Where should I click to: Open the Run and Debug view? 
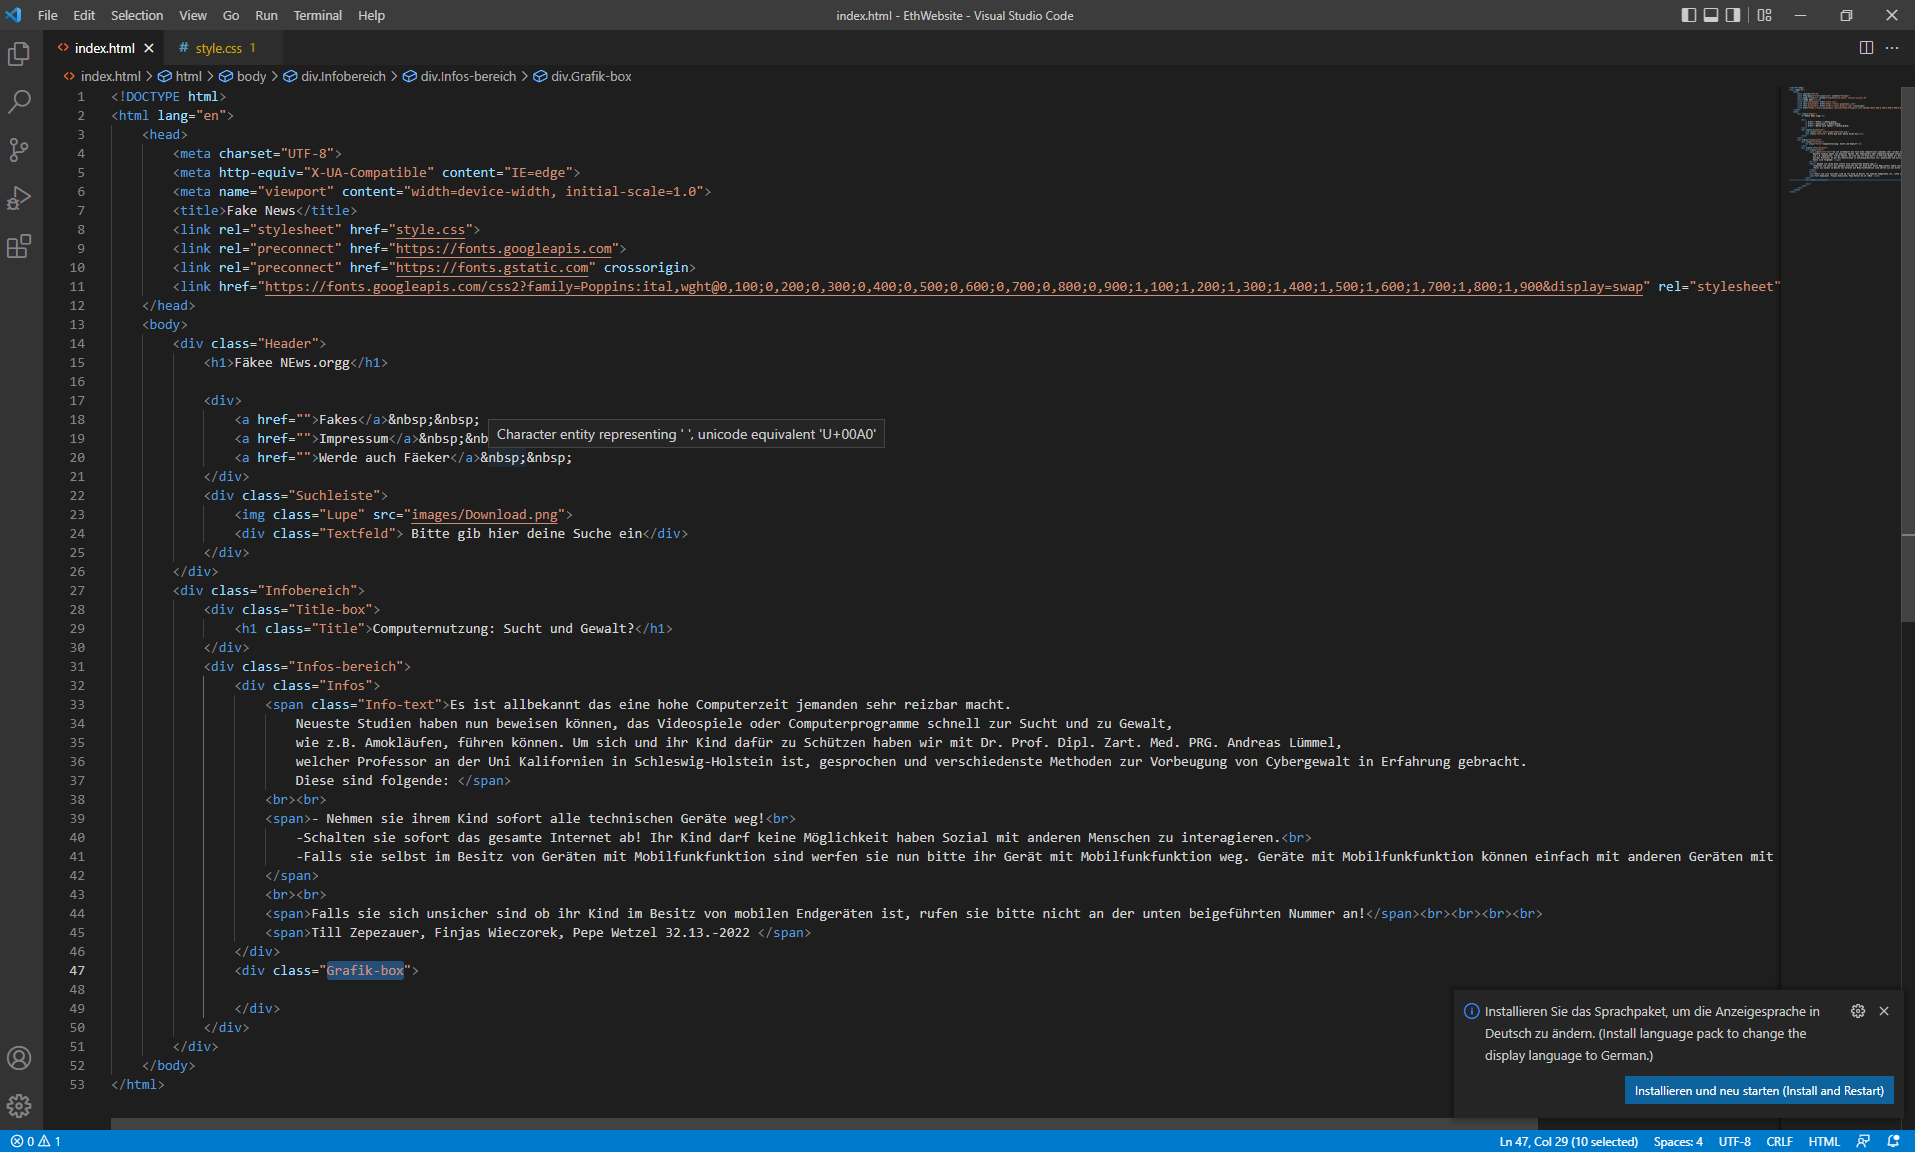[x=19, y=198]
